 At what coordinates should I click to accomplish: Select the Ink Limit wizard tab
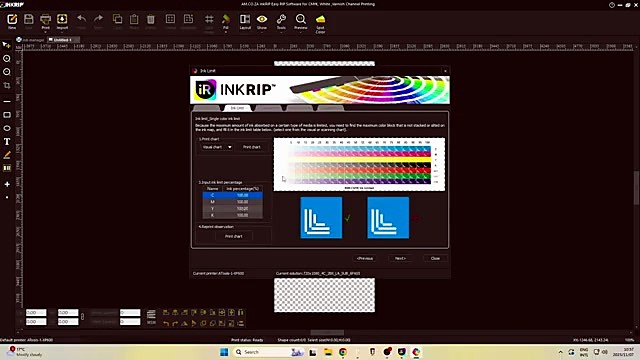(x=238, y=108)
